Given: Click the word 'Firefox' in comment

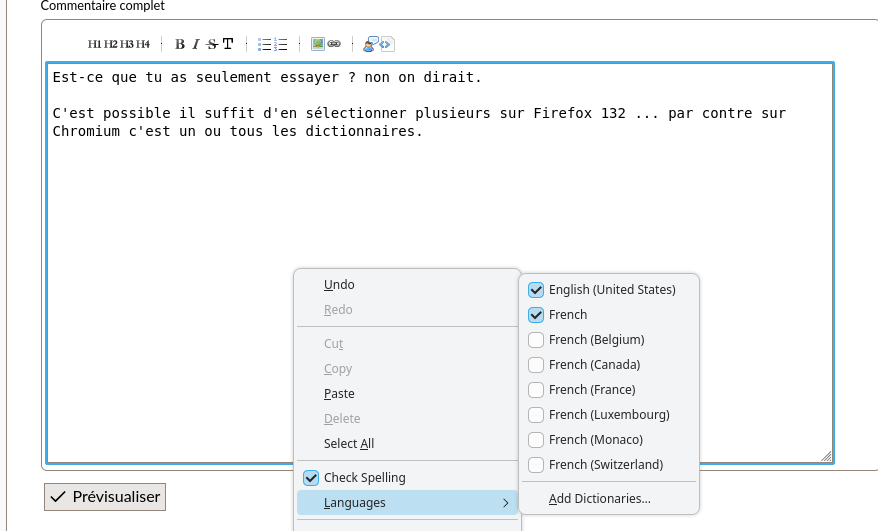Looking at the screenshot, I should (x=563, y=113).
